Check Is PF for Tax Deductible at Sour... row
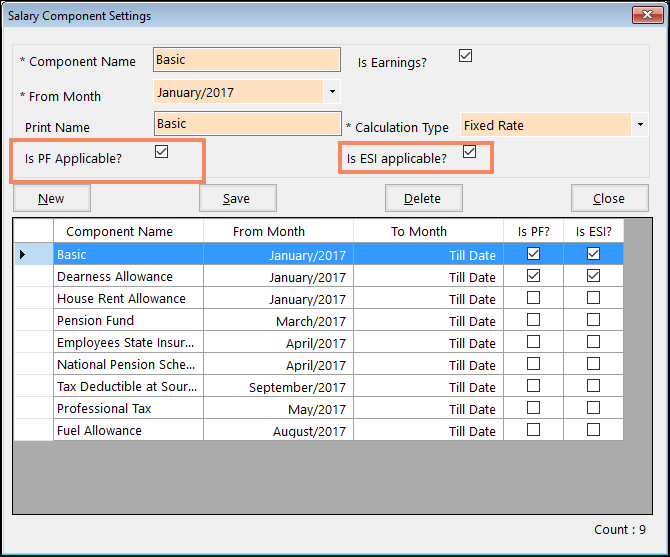 click(x=533, y=386)
